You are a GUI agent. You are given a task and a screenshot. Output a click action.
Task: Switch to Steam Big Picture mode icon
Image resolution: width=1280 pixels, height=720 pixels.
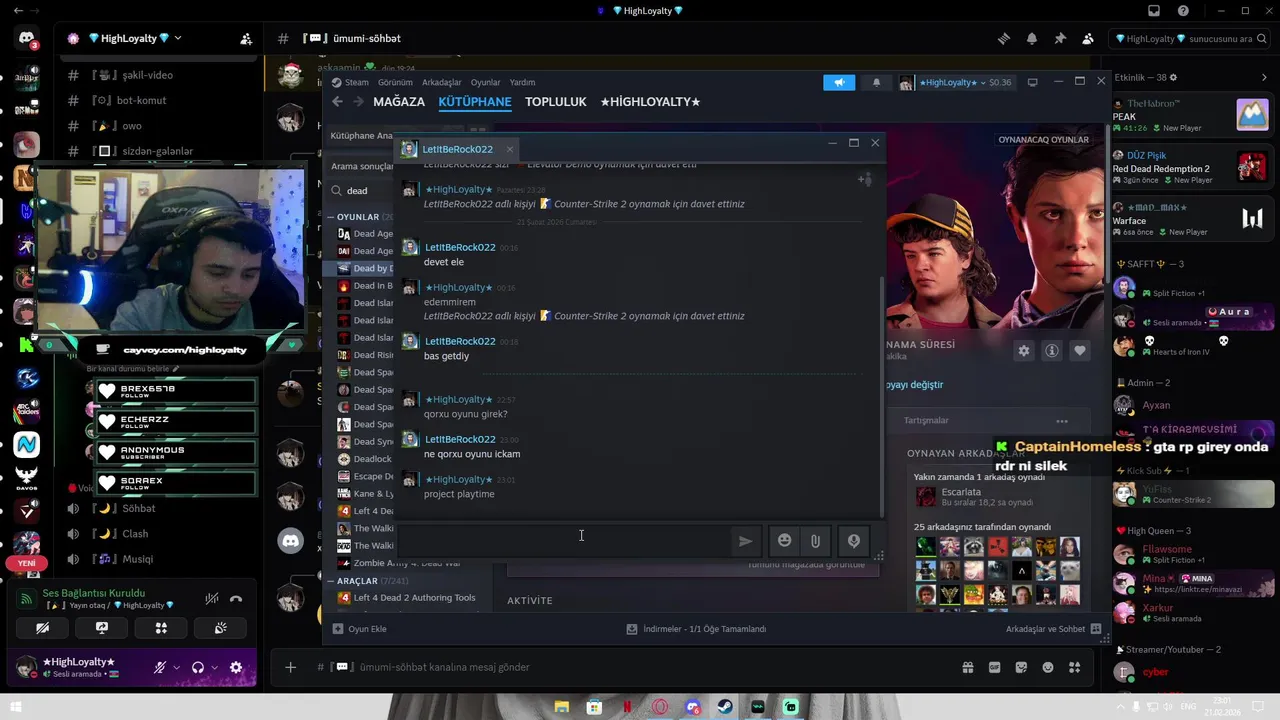click(1033, 82)
